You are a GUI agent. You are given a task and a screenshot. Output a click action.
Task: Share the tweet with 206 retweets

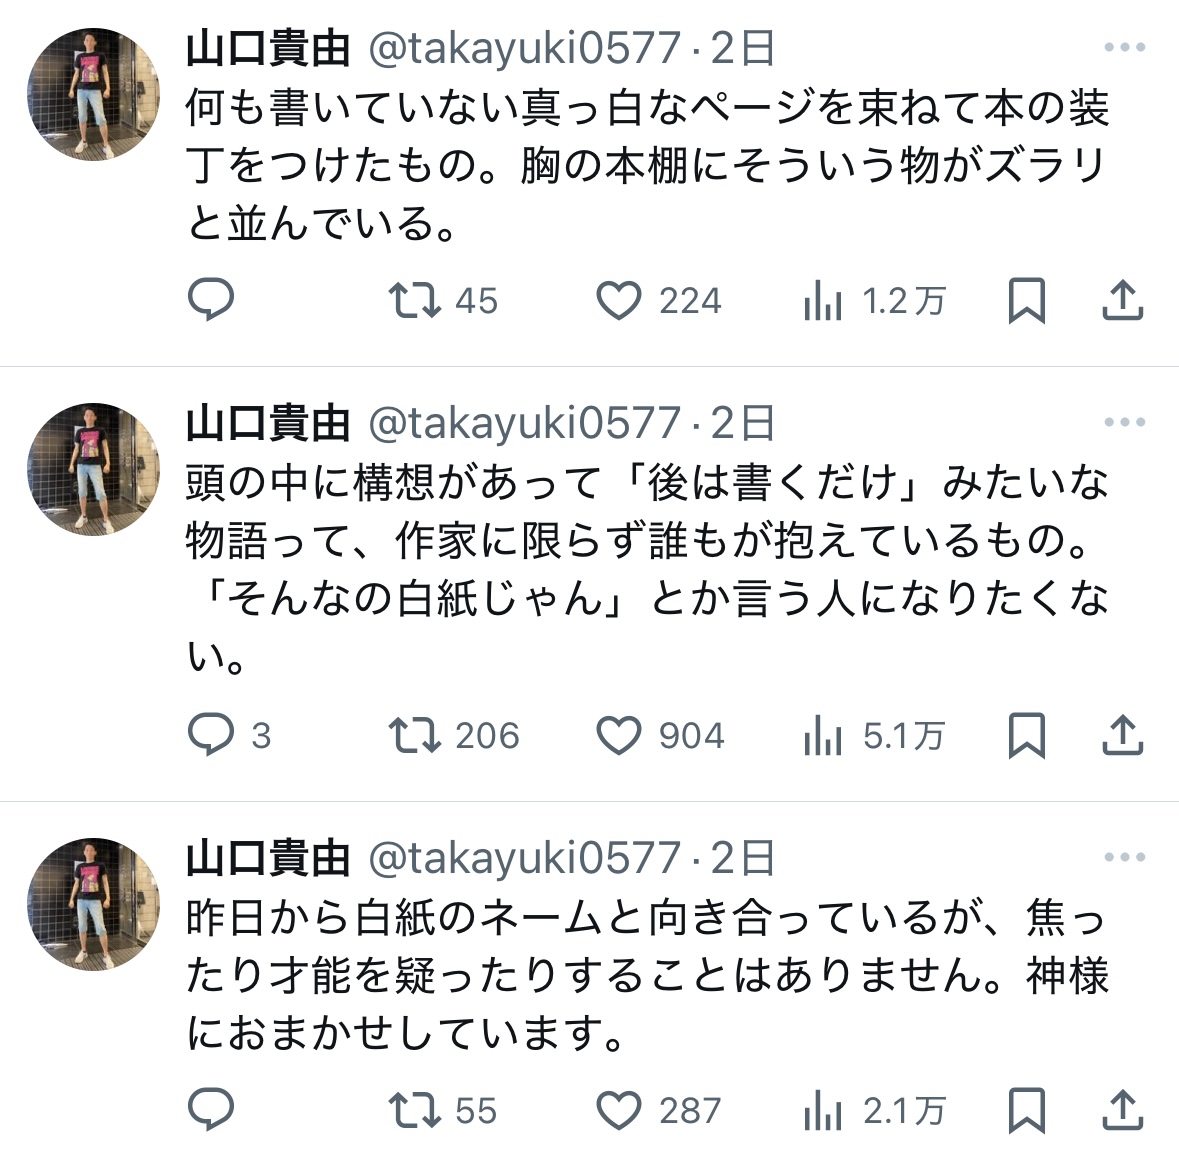point(1122,735)
